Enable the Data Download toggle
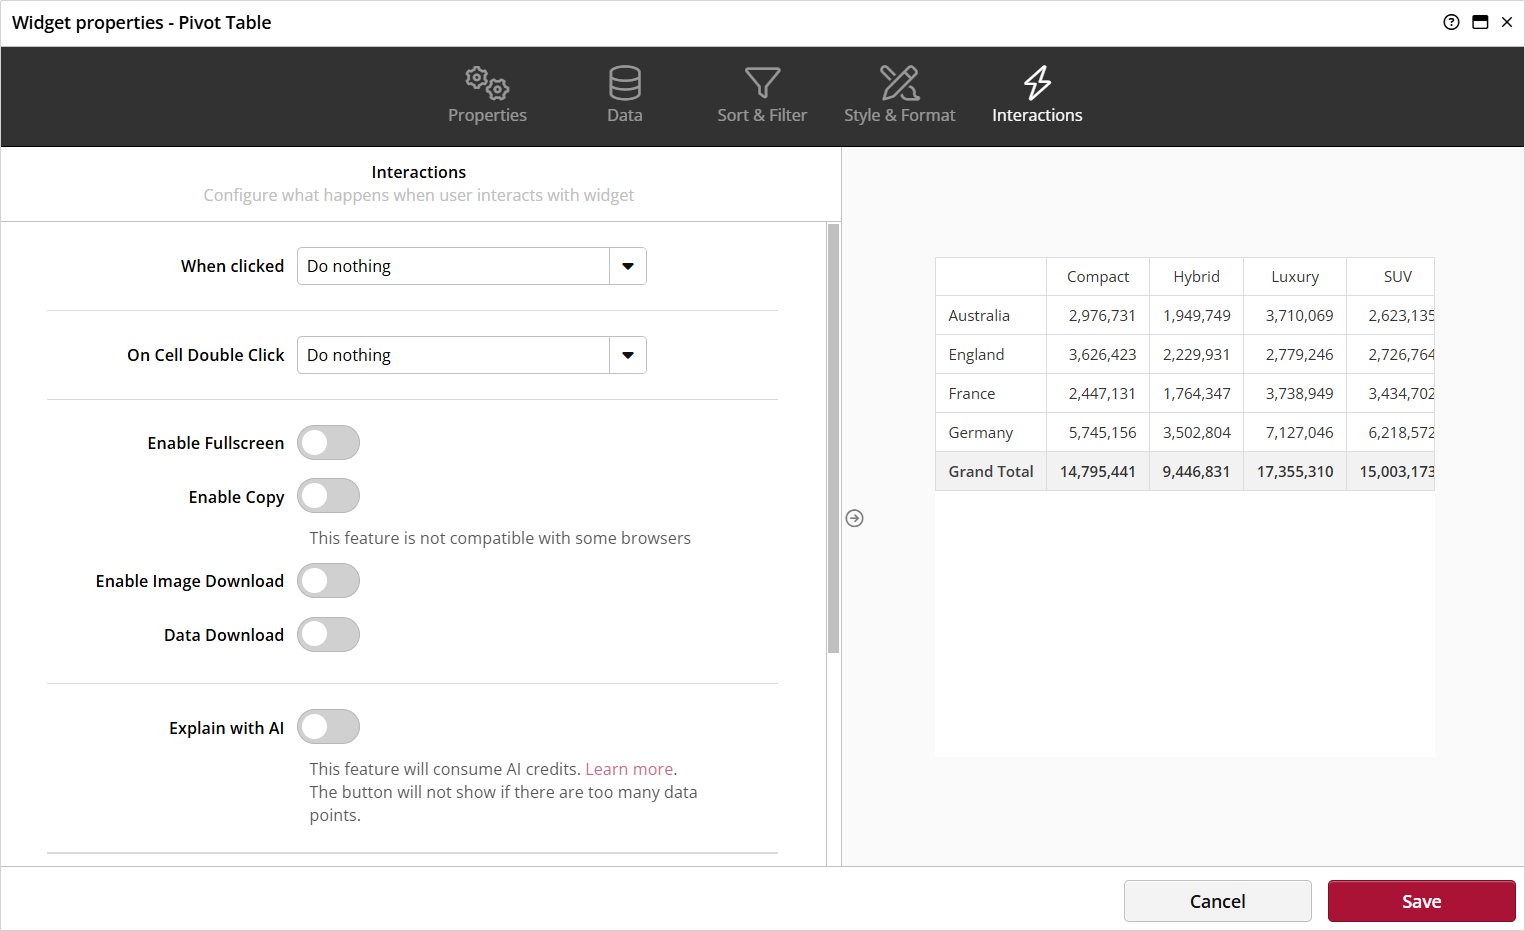 (x=328, y=635)
